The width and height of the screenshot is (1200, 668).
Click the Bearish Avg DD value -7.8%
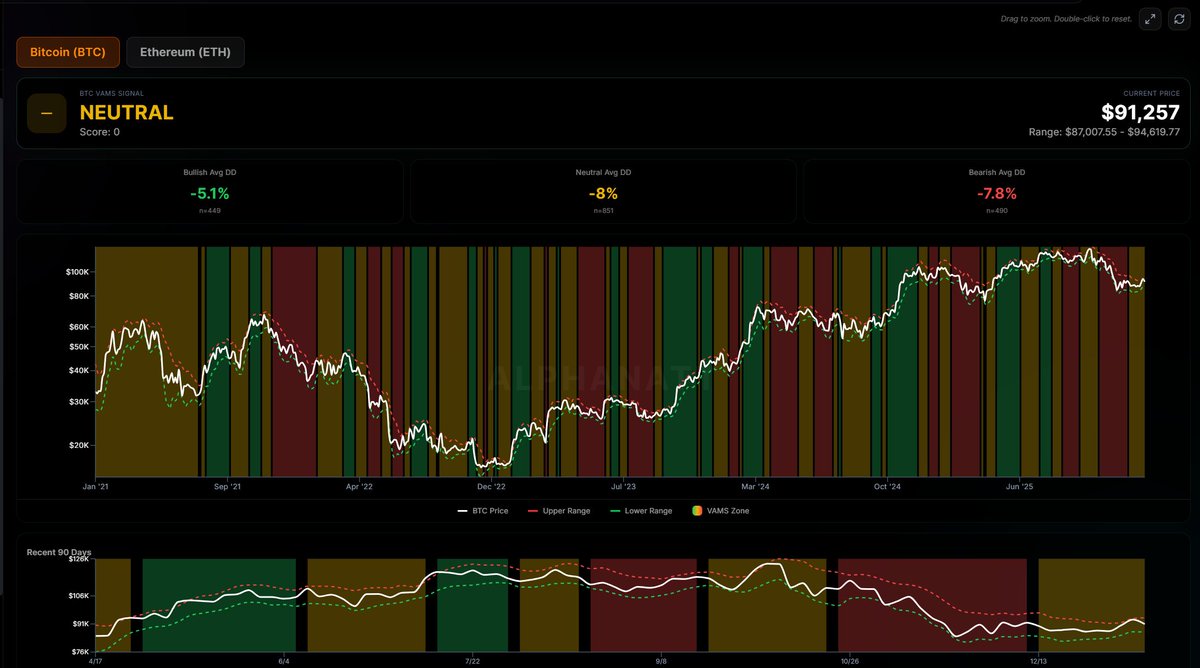point(997,194)
